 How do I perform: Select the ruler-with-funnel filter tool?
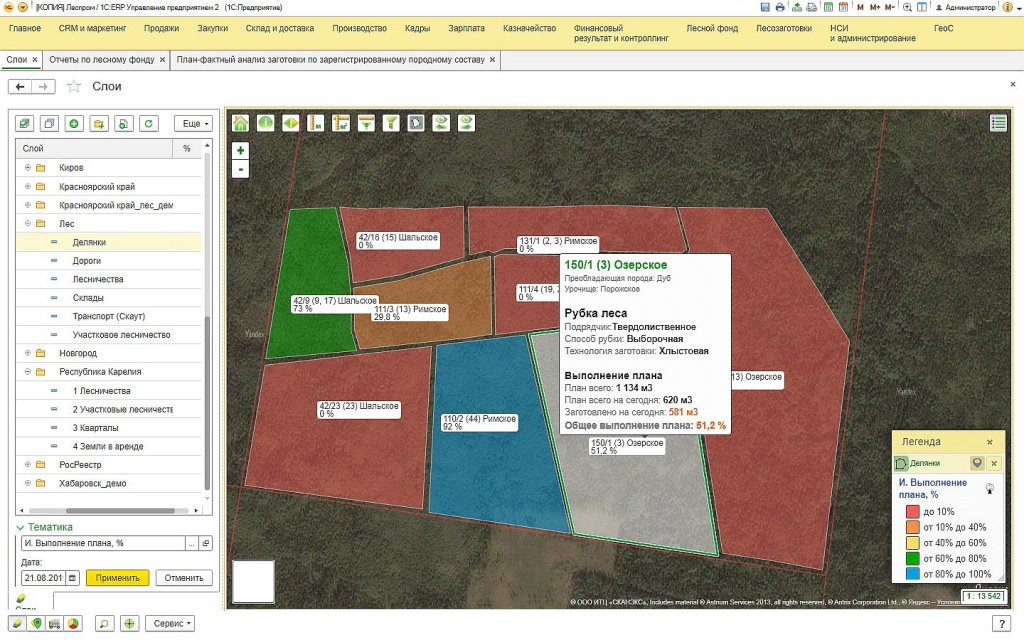[366, 123]
